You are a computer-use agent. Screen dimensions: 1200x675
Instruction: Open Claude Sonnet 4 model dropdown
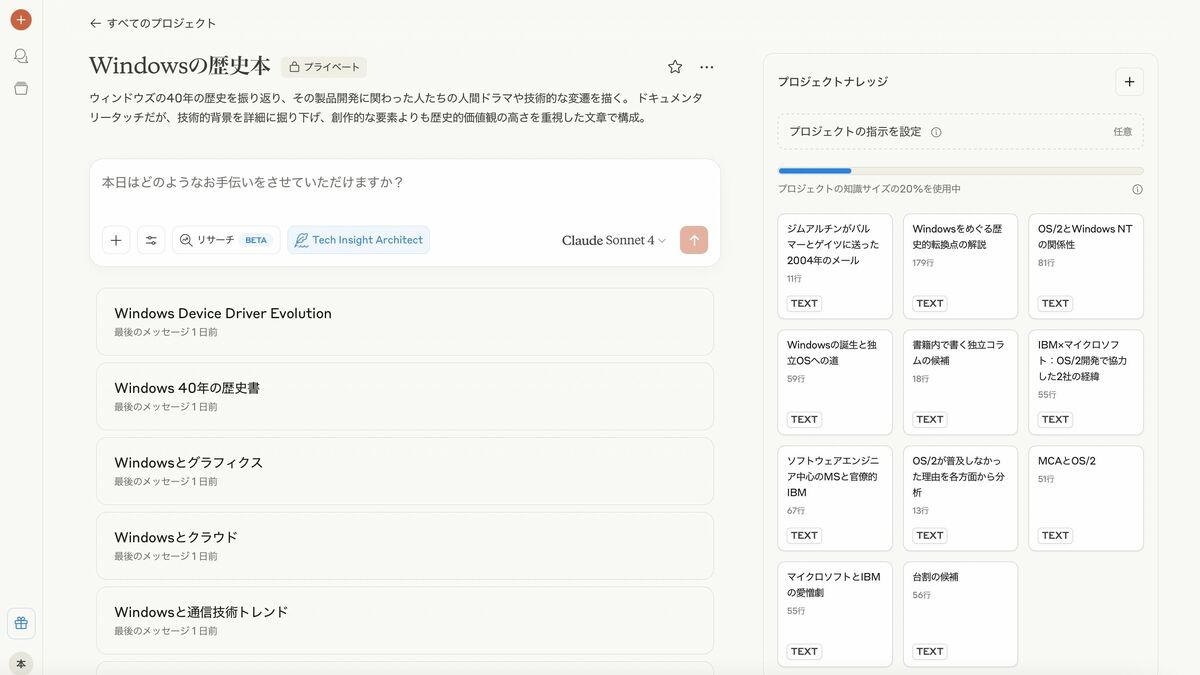point(614,240)
